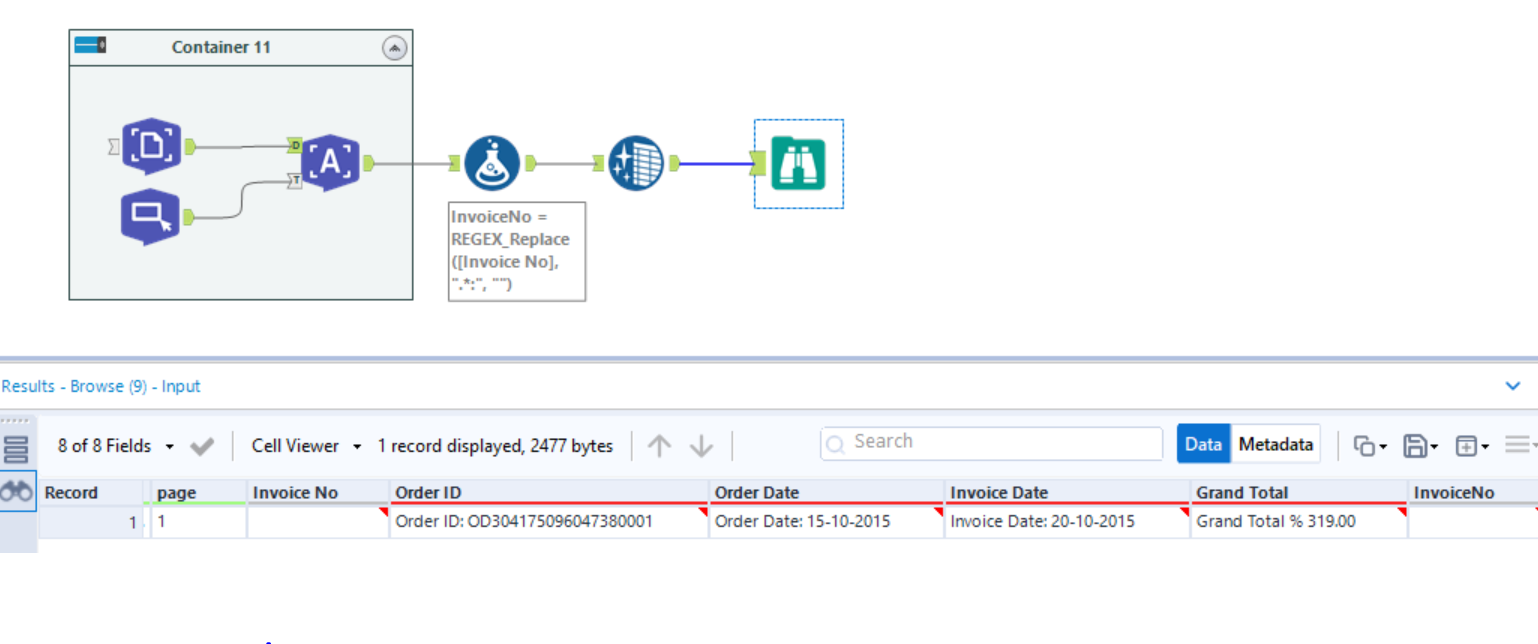This screenshot has height=644, width=1538.
Task: Click the Data Cleansing tool on the canvas
Action: [x=634, y=160]
